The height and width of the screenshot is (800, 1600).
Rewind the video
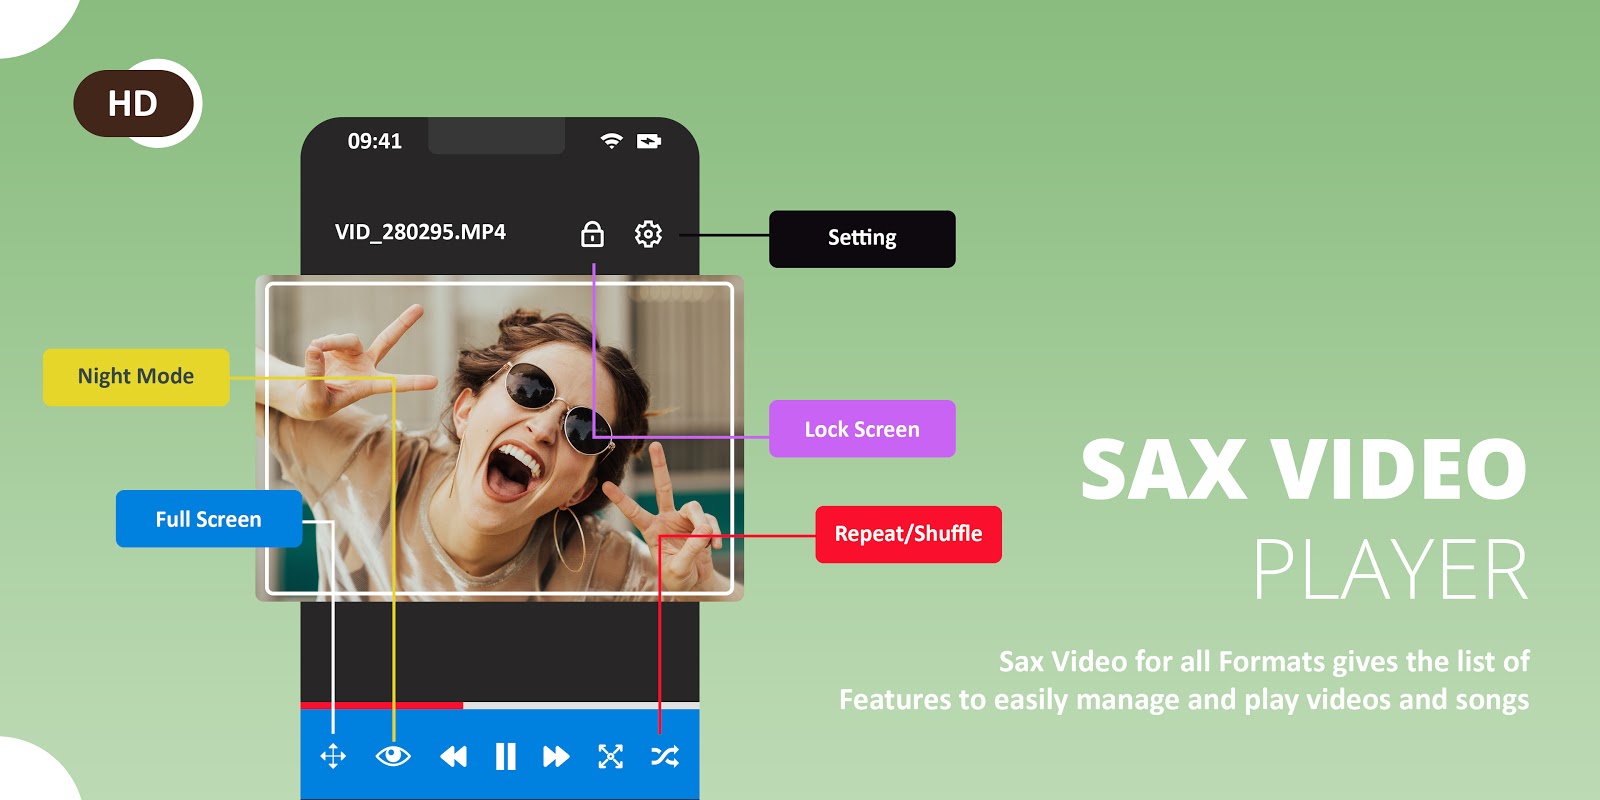point(454,756)
